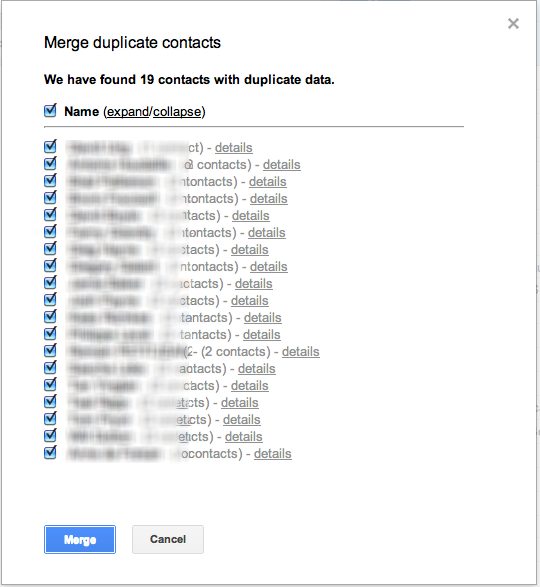Open details link of first contact row
This screenshot has height=587, width=540.
pyautogui.click(x=234, y=147)
